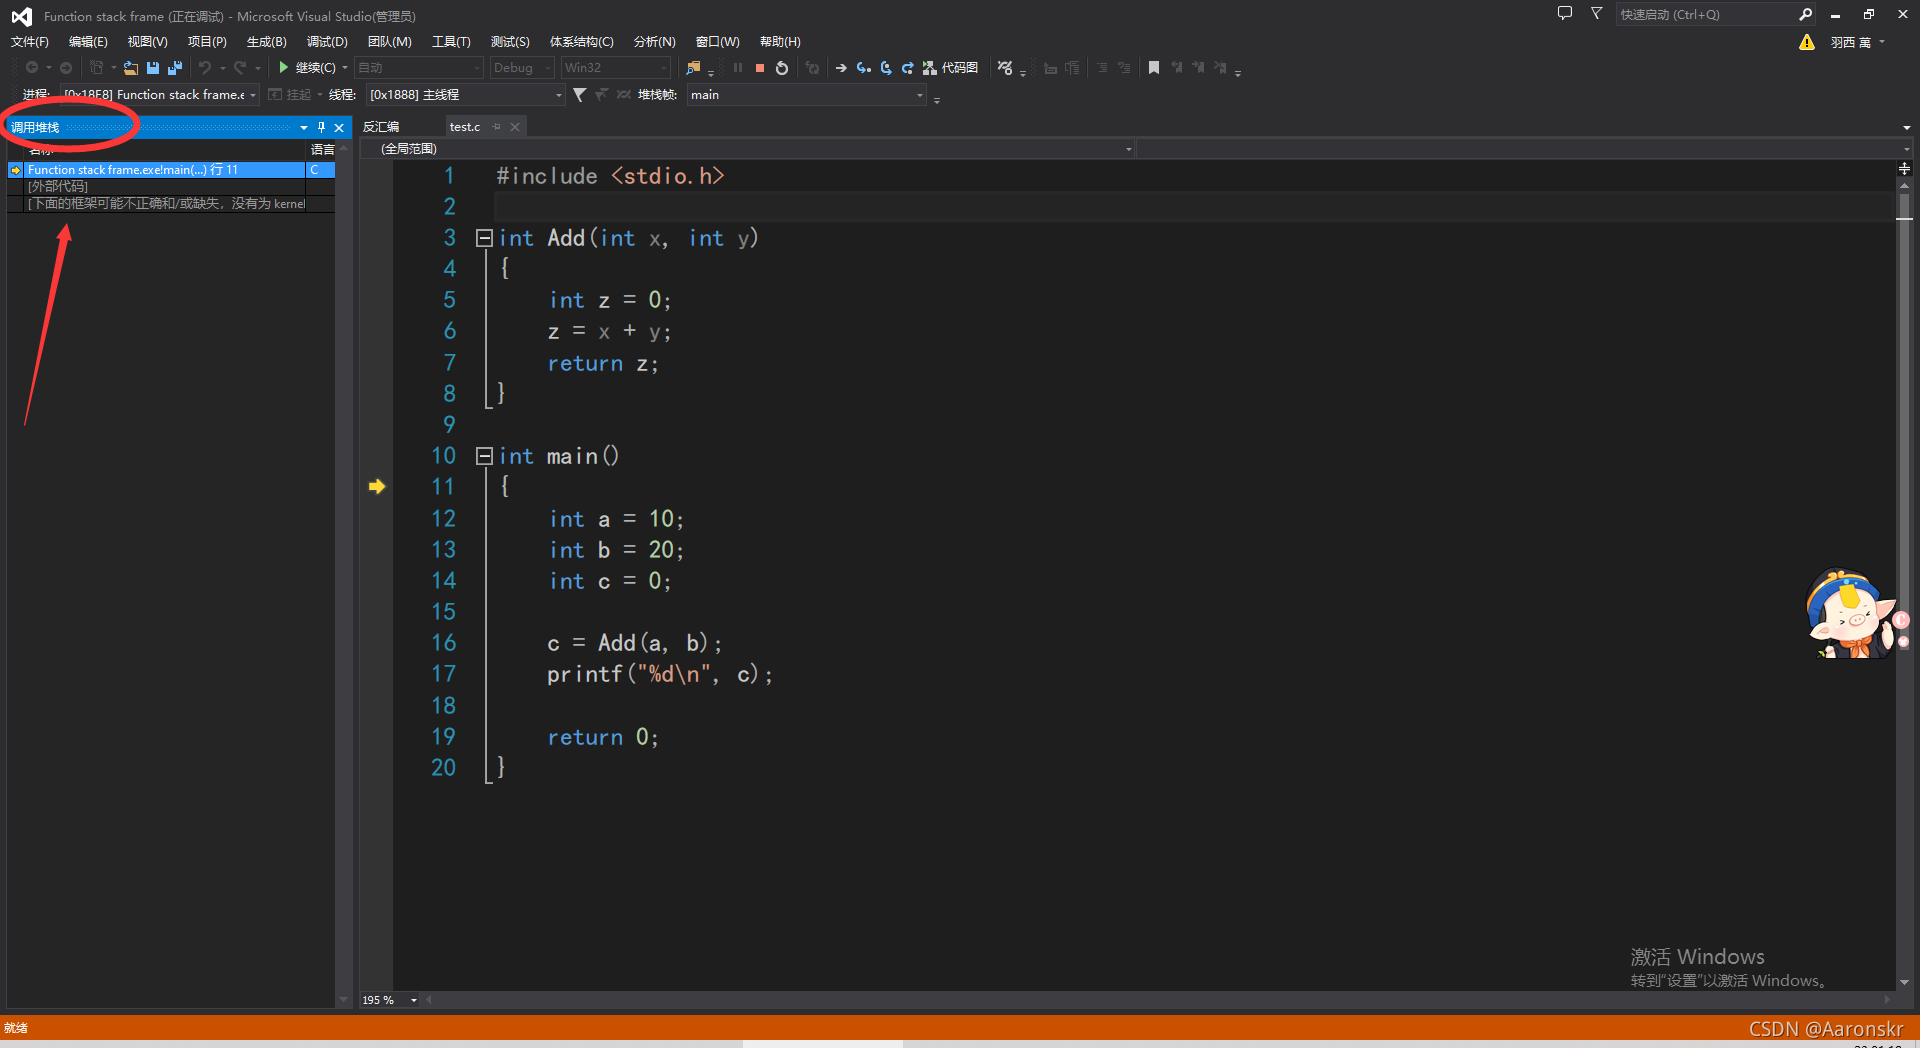Viewport: 1920px width, 1048px height.
Task: Restart debugging with the circular arrow
Action: (782, 68)
